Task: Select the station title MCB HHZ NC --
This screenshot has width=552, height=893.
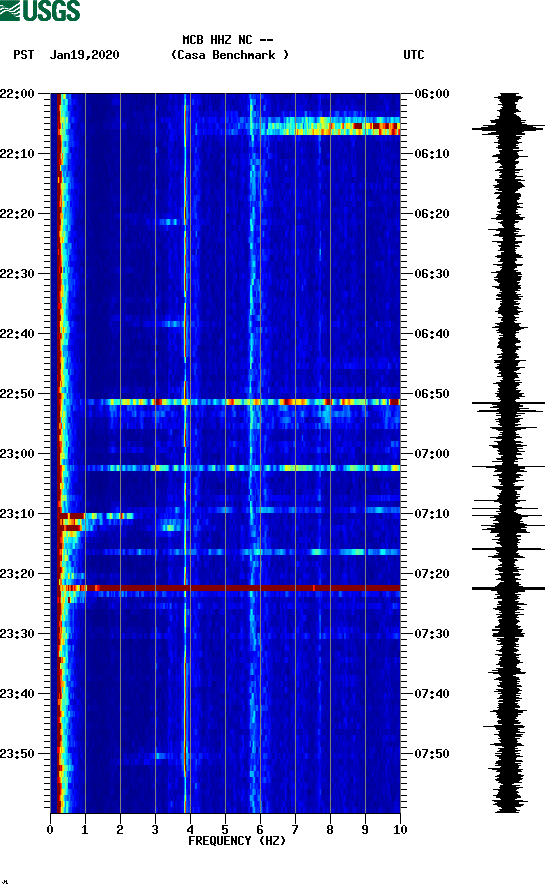Action: coord(228,40)
